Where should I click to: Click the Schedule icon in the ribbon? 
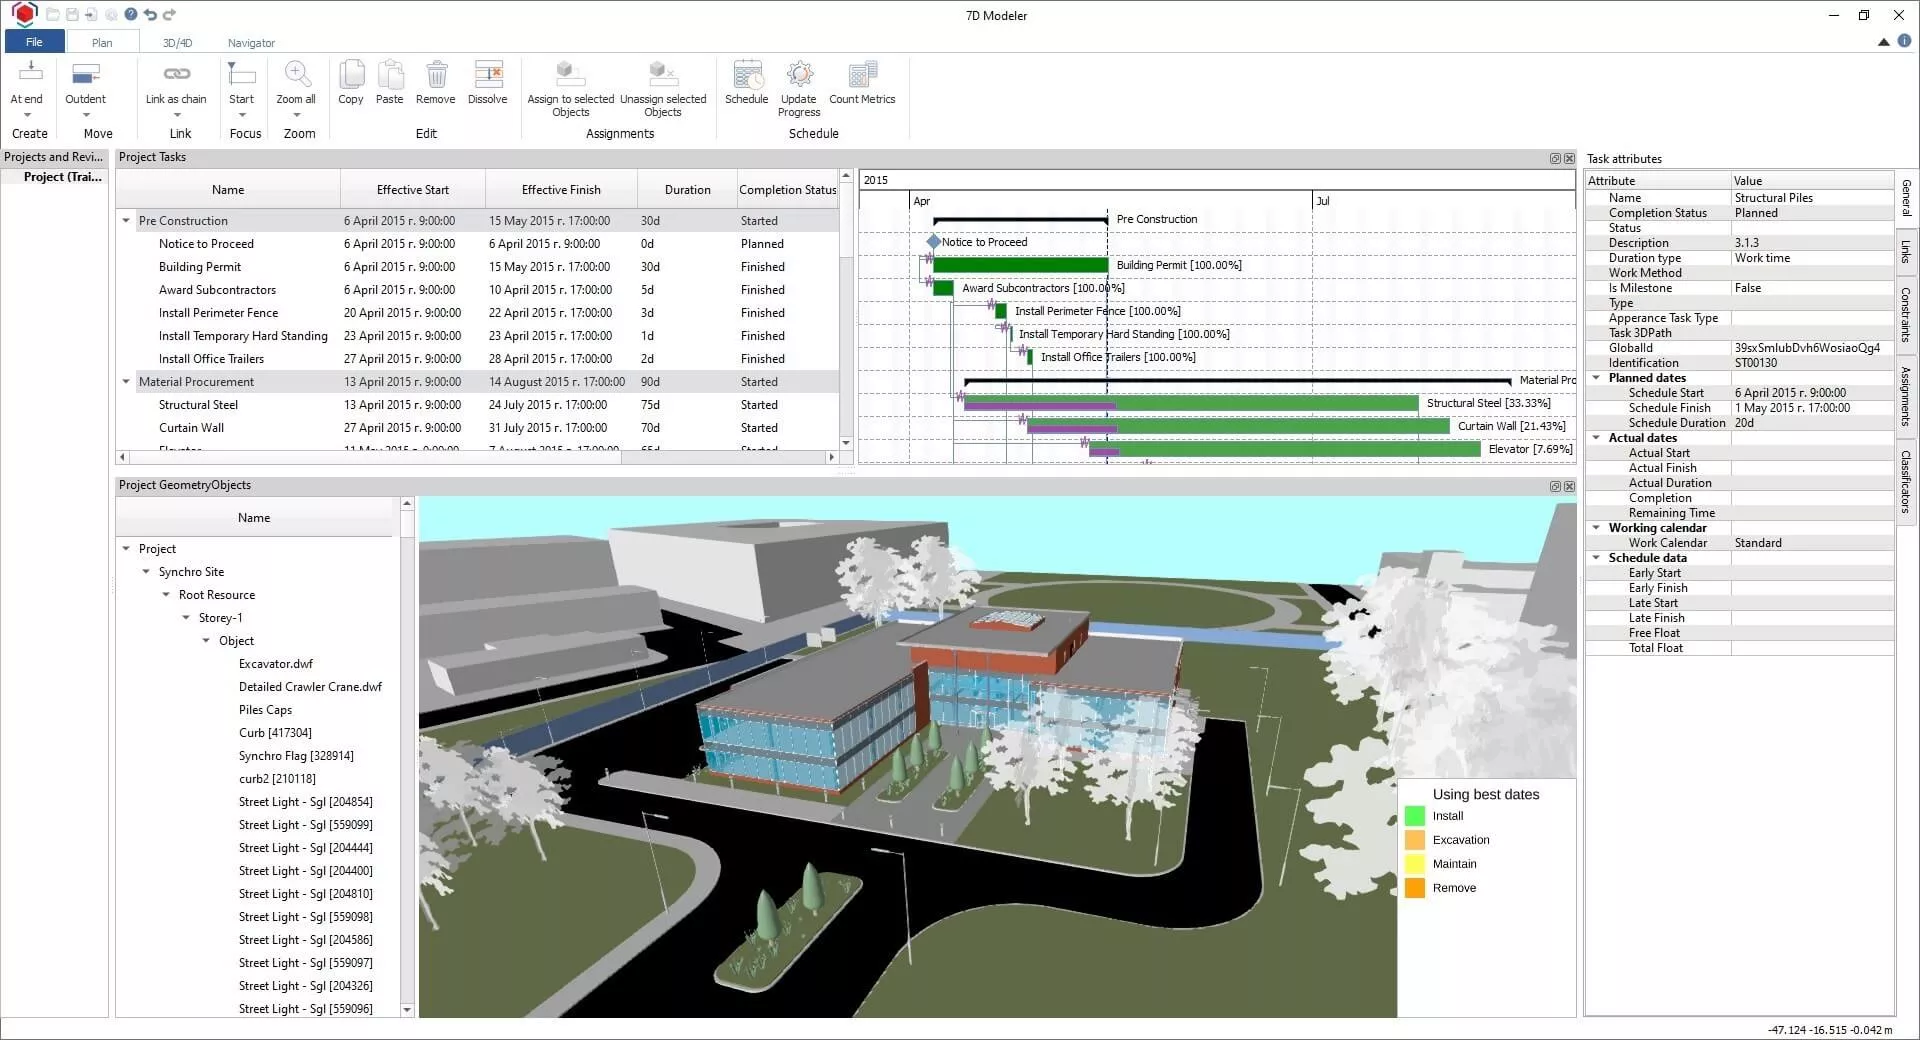pyautogui.click(x=746, y=76)
